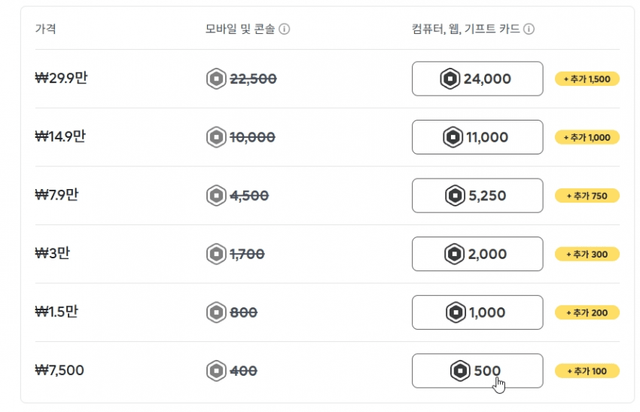Choose the 5,250 Robux option
The image size is (640, 412).
[x=477, y=196]
